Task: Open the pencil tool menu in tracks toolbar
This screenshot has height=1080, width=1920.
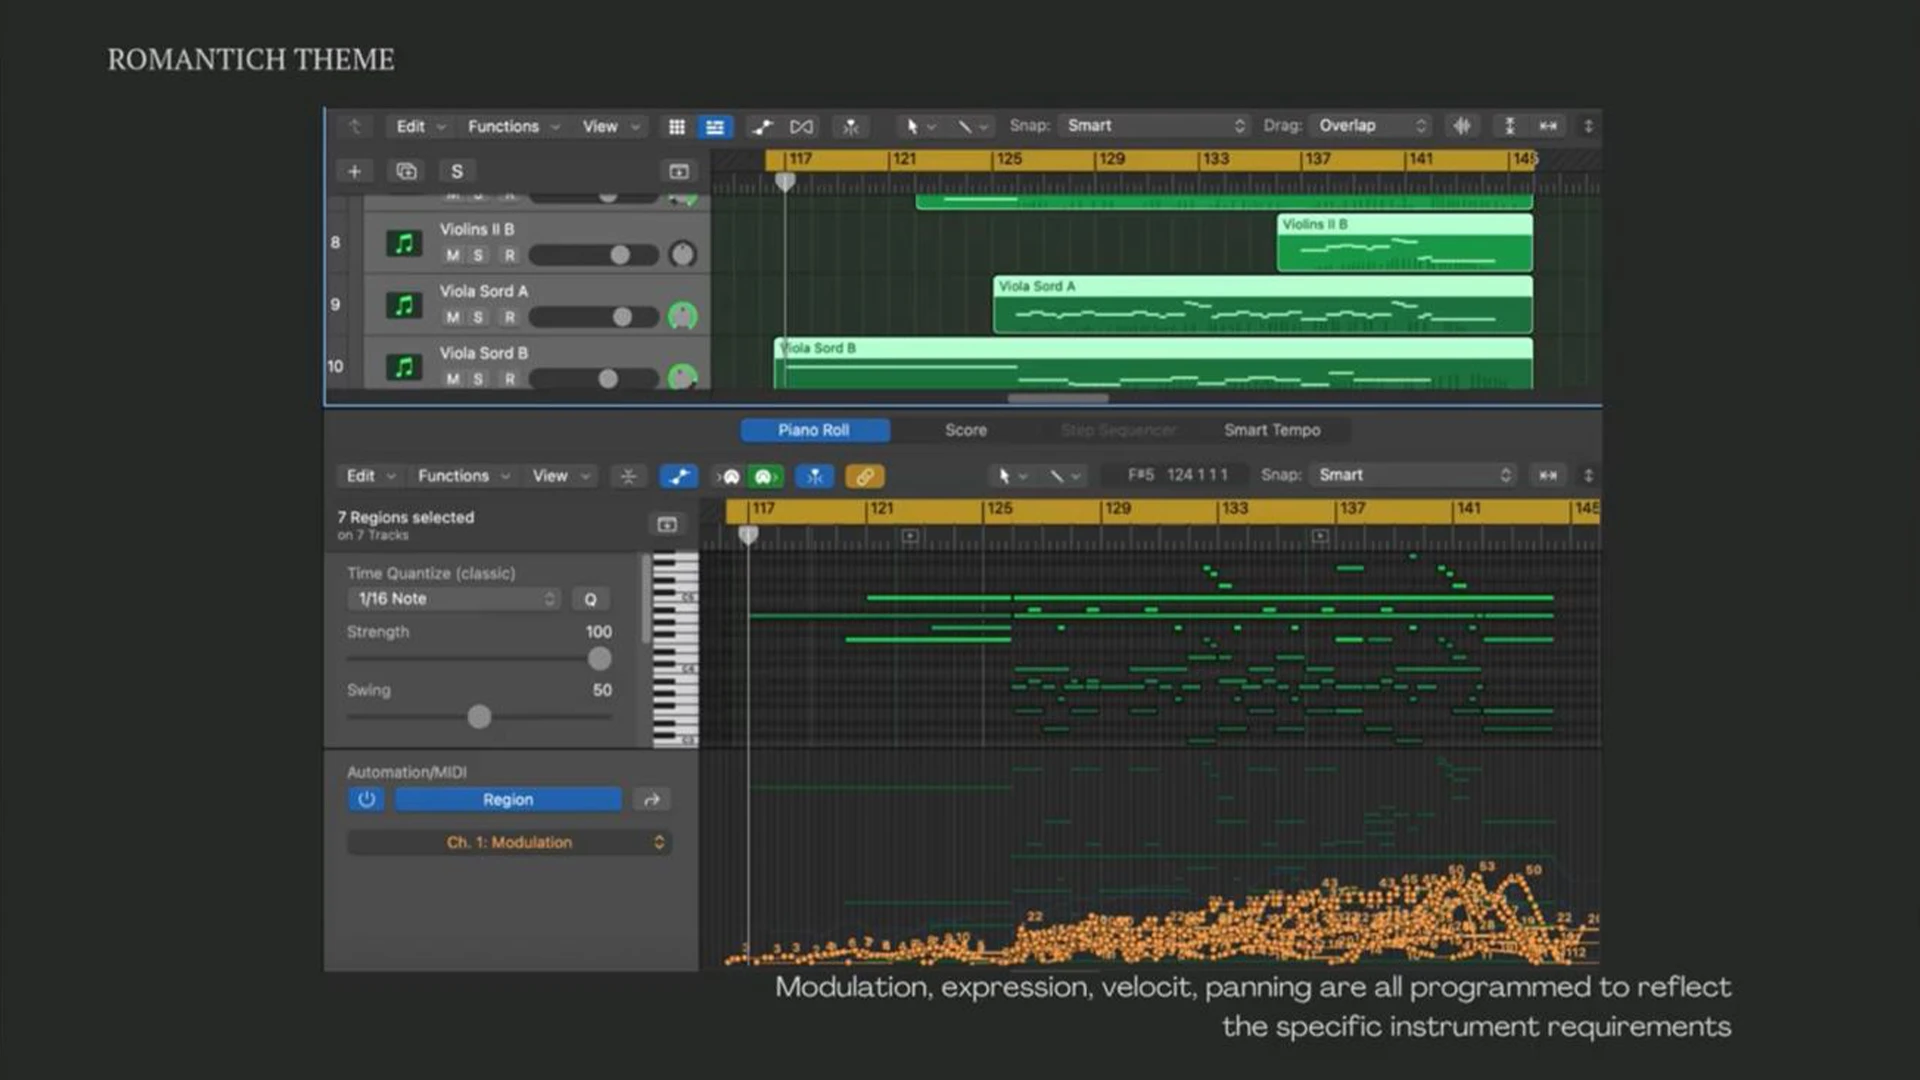Action: click(972, 127)
